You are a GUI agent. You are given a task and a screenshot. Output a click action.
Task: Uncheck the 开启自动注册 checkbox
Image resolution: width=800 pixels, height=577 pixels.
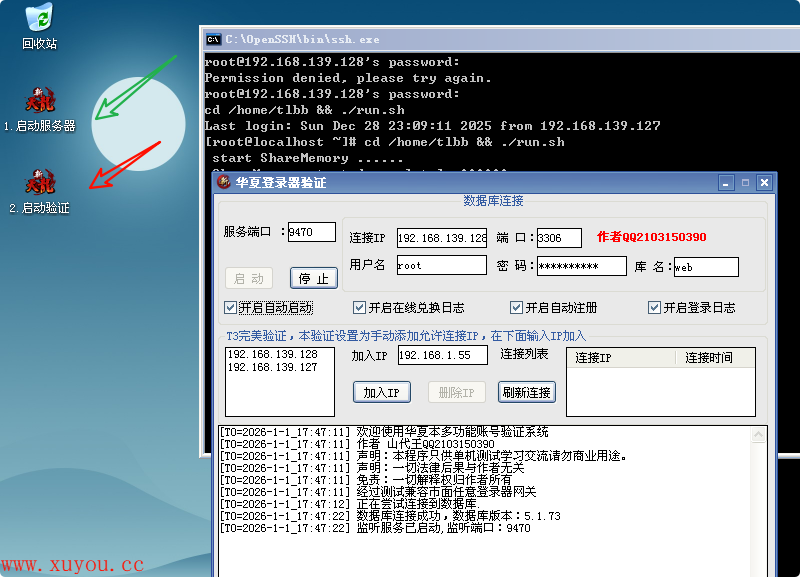517,307
